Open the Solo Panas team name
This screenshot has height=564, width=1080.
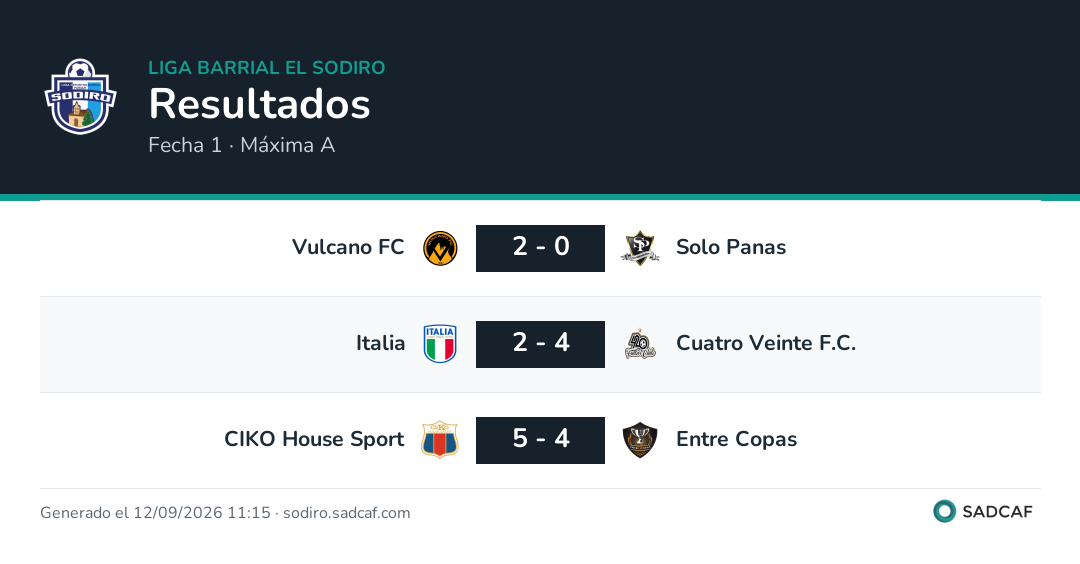click(731, 247)
